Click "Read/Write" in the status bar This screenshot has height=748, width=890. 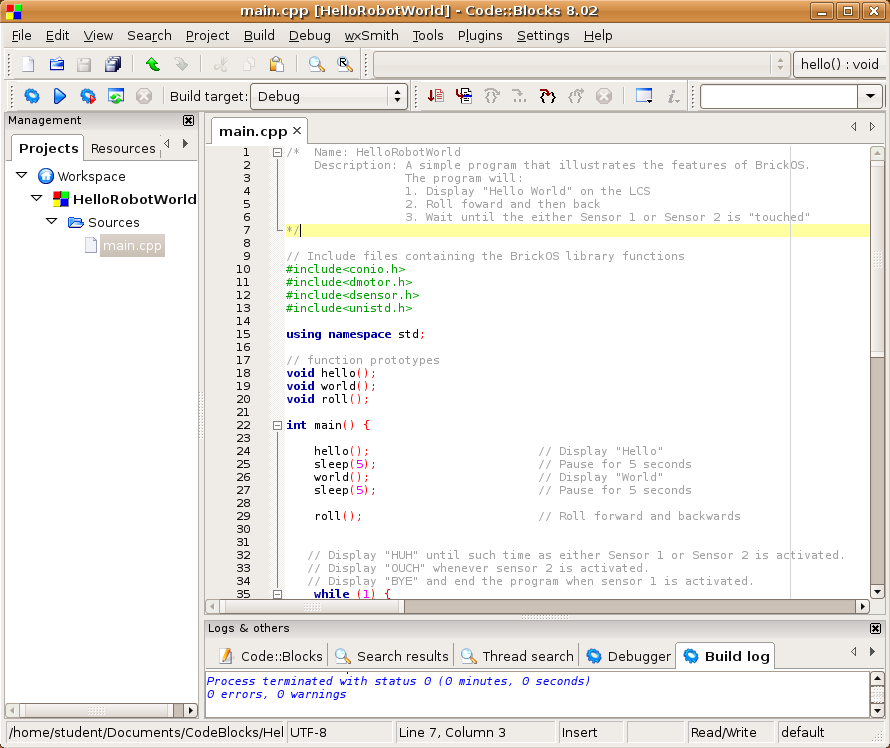[x=723, y=733]
